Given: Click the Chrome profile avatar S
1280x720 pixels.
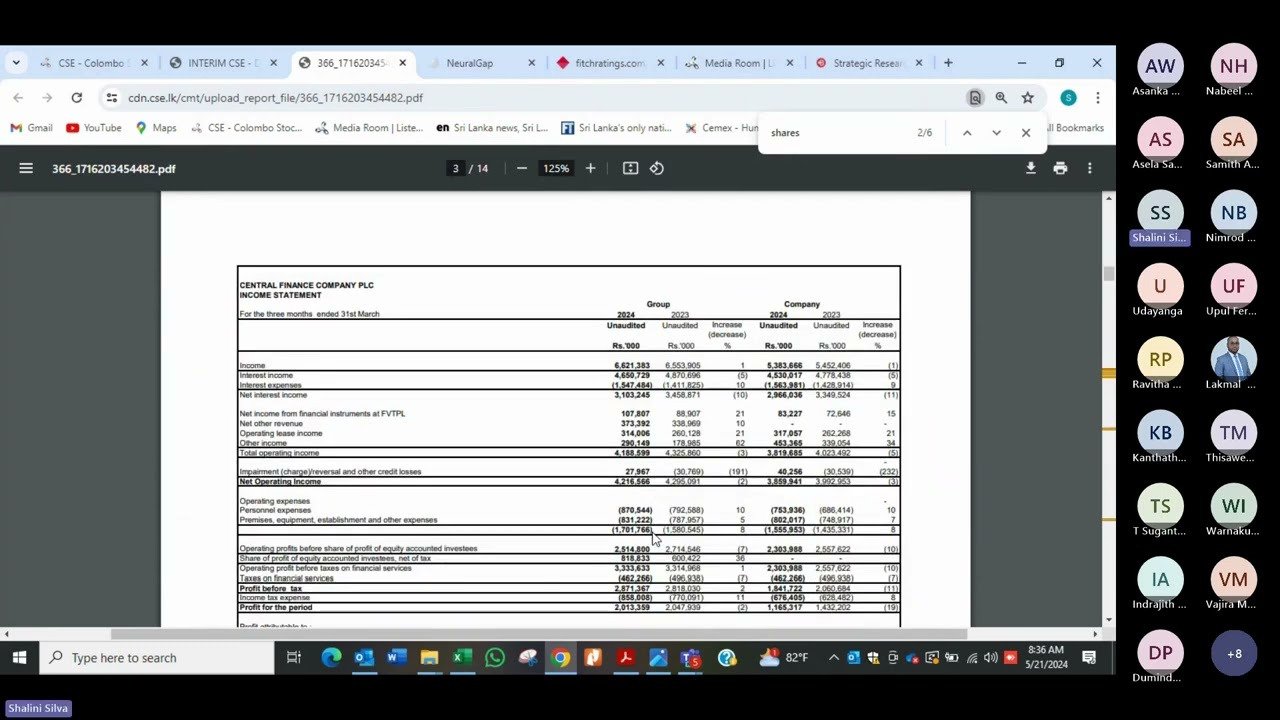Looking at the screenshot, I should pos(1068,97).
